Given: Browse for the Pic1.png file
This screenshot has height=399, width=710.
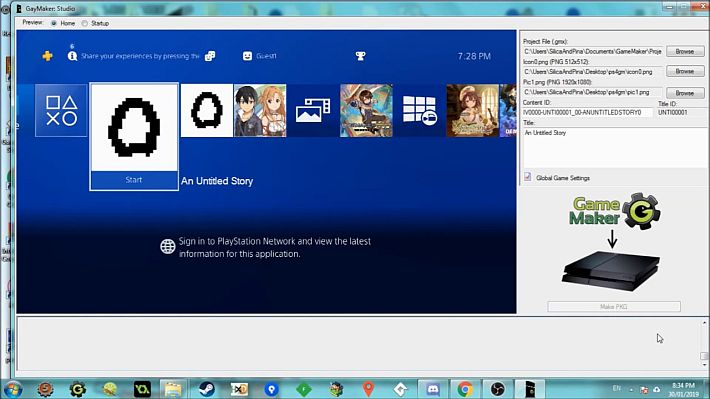Looking at the screenshot, I should (685, 93).
